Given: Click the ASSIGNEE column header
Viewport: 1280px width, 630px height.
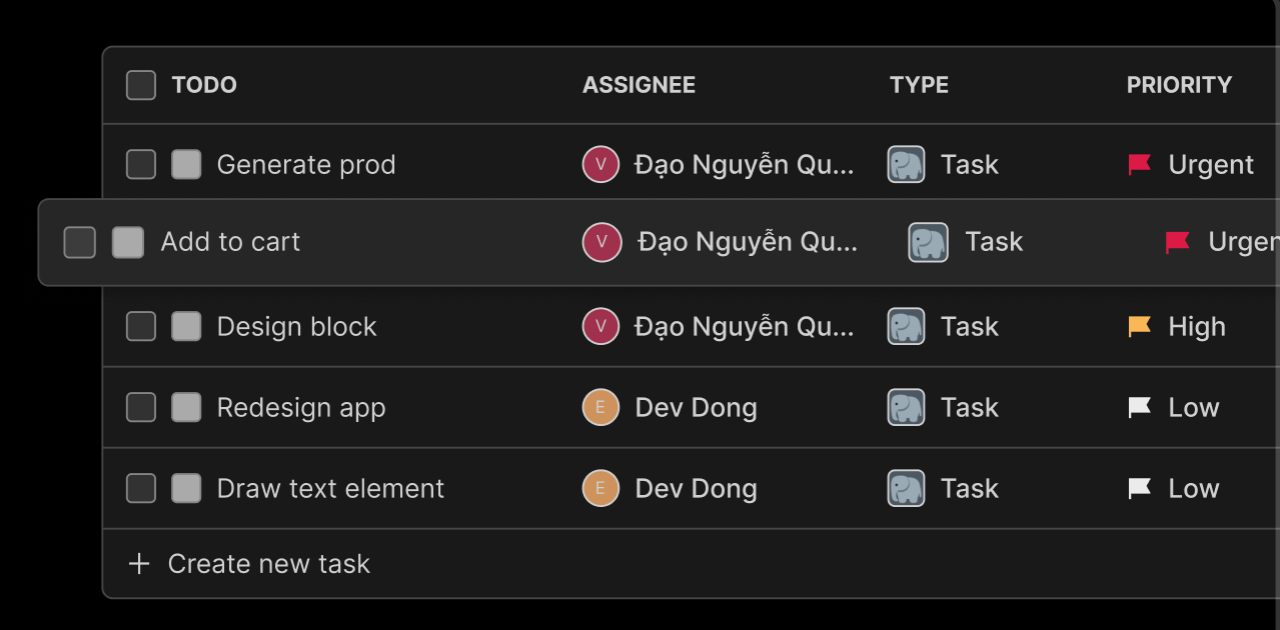Looking at the screenshot, I should (x=639, y=85).
